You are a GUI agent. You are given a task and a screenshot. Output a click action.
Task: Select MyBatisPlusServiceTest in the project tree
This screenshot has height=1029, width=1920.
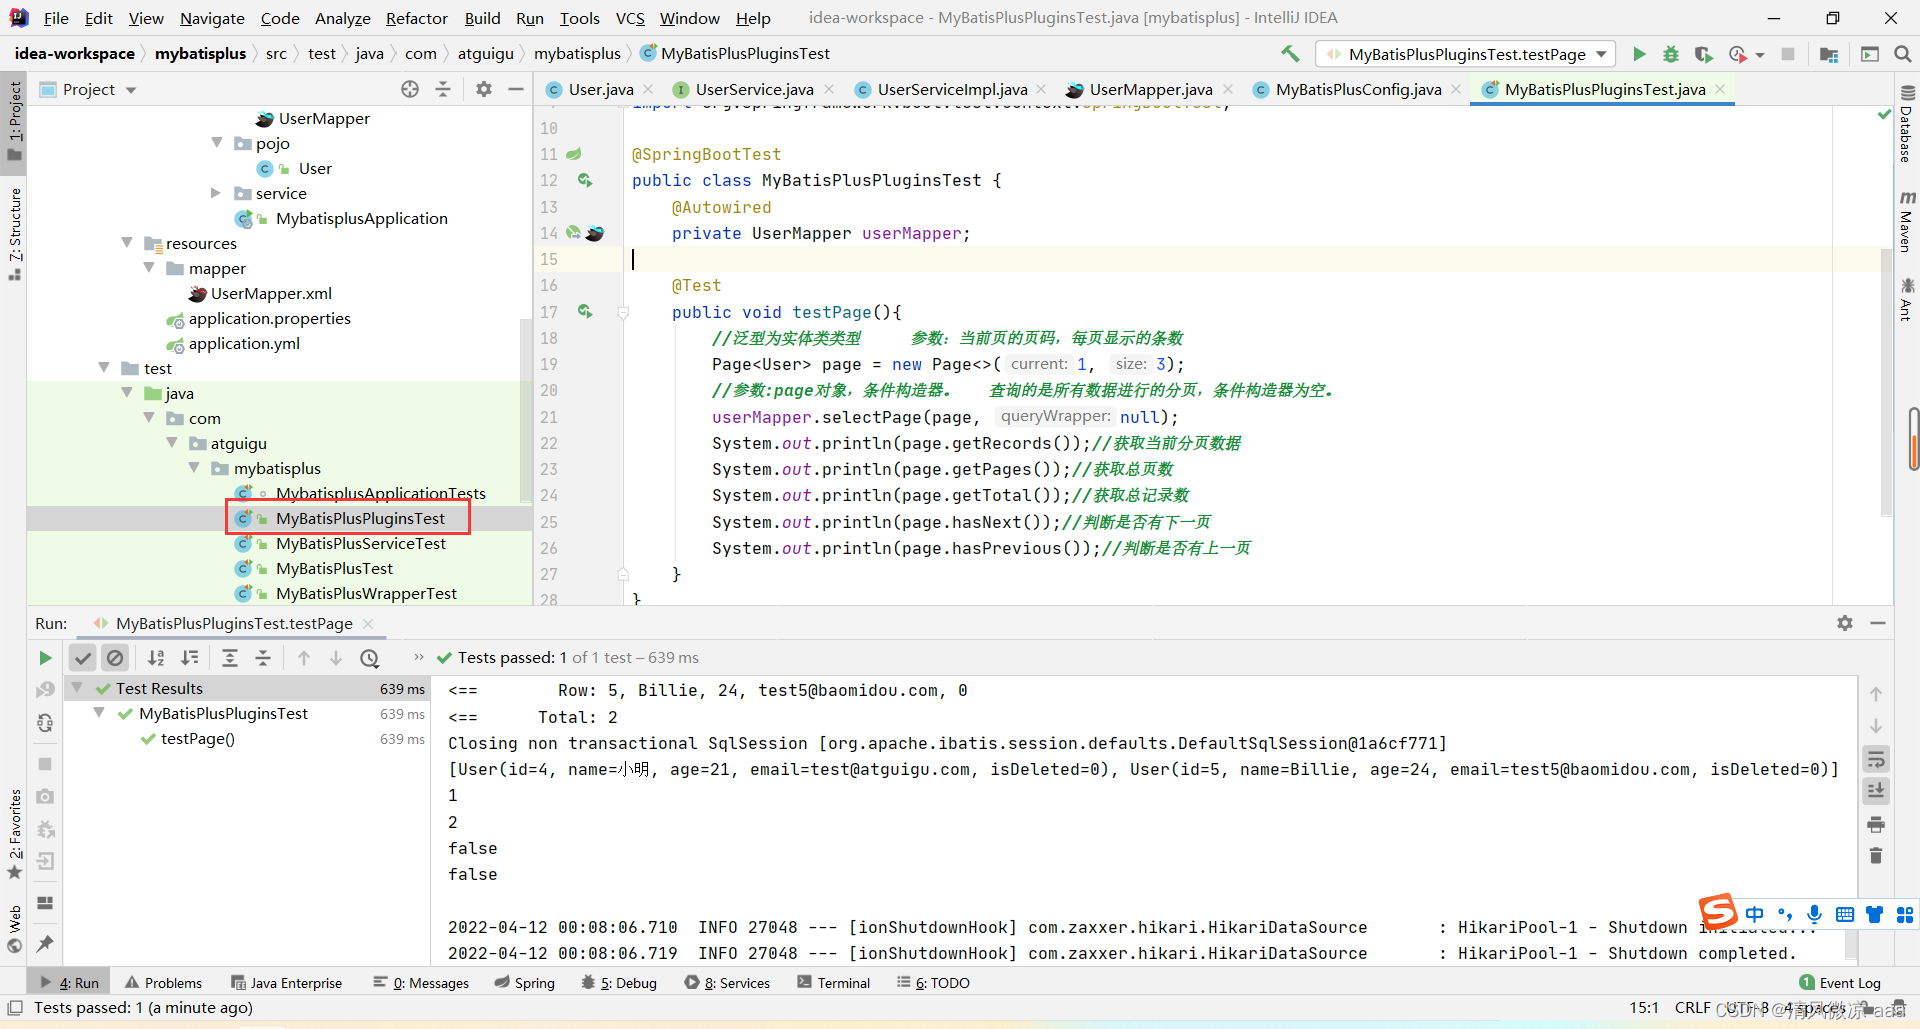[360, 544]
